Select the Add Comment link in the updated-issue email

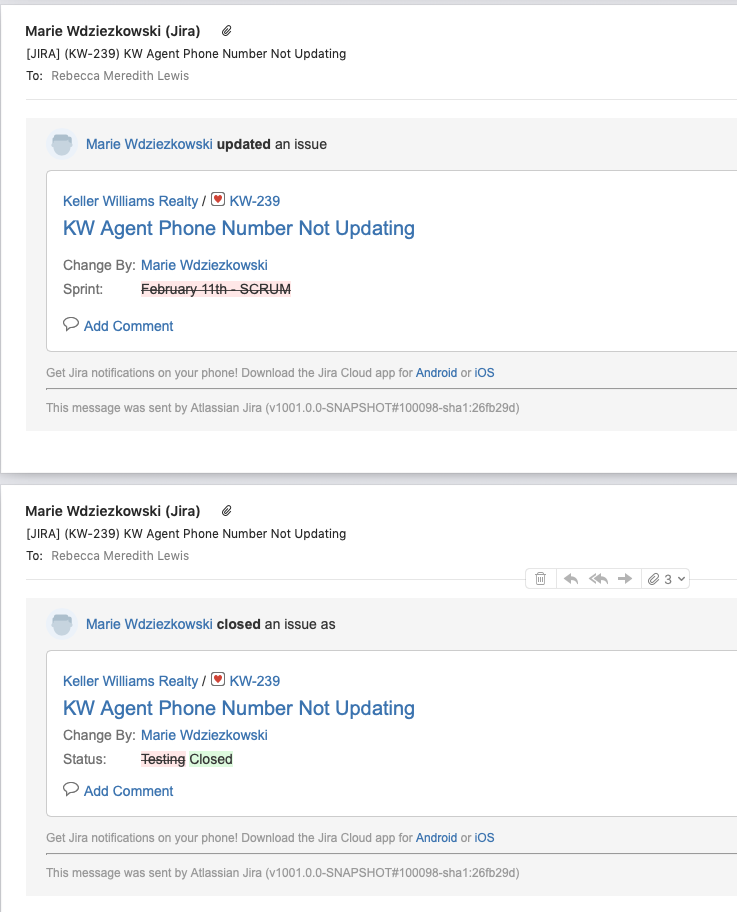[128, 325]
